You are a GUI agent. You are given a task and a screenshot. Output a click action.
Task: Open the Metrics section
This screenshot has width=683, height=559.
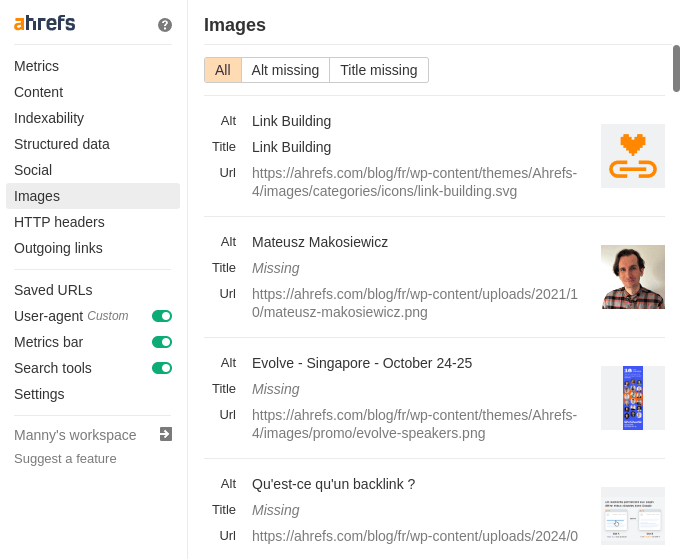[36, 66]
